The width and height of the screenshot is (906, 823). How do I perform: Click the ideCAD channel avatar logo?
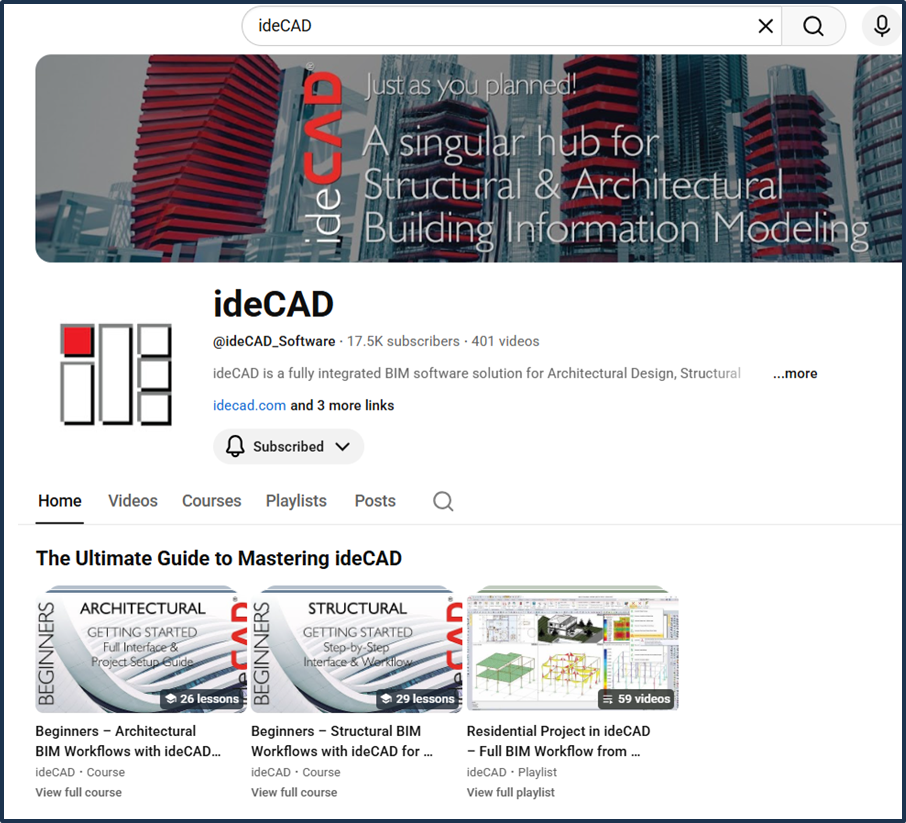pos(116,374)
